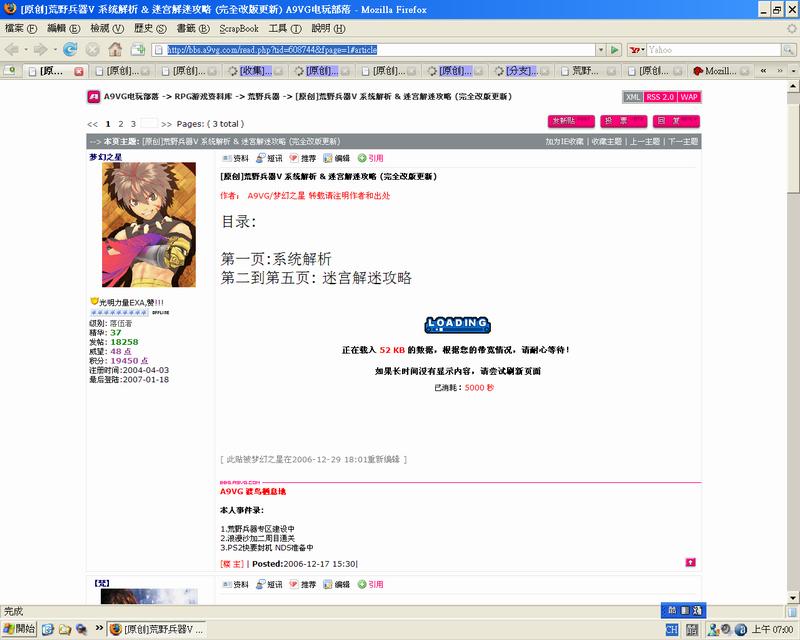
Task: Go back with the Back arrow
Action: (12, 50)
